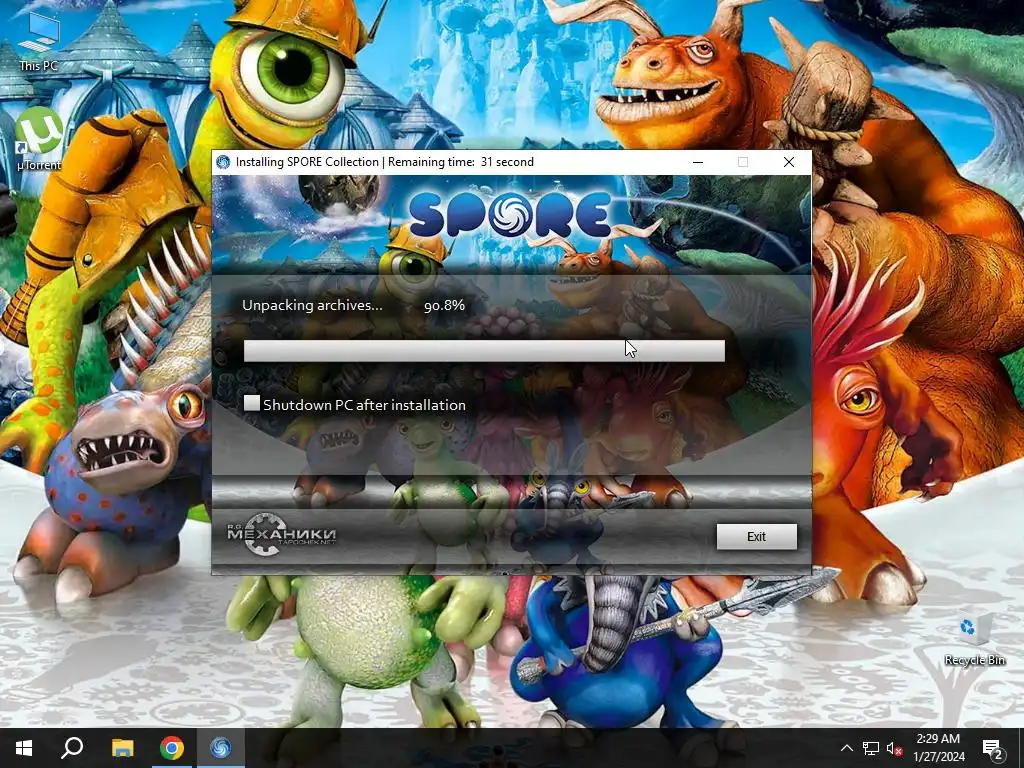Close the SPORE installer window
The image size is (1024, 768).
789,162
